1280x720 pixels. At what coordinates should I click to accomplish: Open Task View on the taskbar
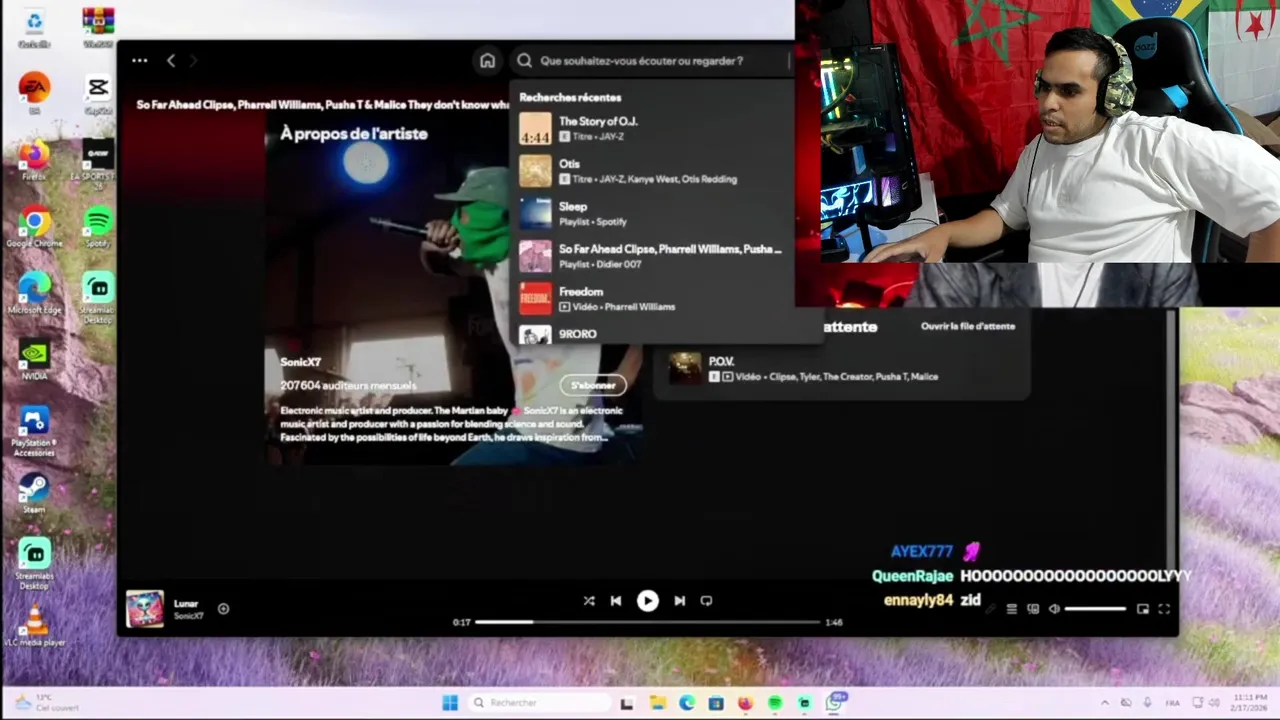(626, 703)
